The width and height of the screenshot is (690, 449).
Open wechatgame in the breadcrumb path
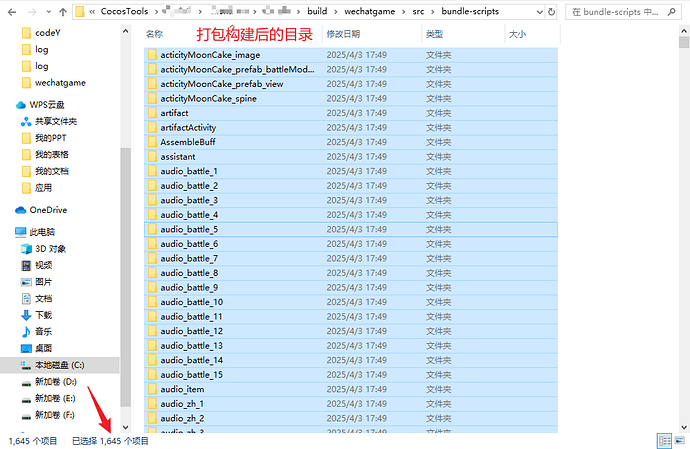coord(370,11)
